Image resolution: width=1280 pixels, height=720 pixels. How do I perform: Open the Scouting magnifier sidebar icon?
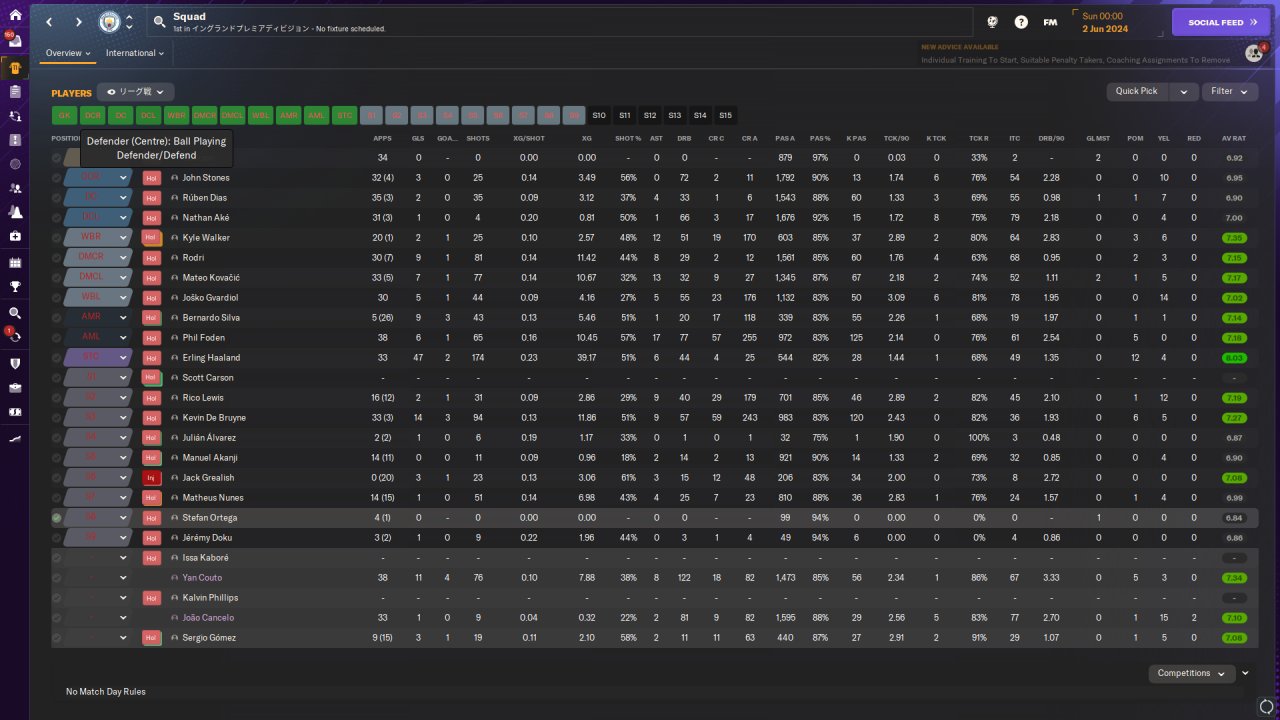pyautogui.click(x=14, y=313)
